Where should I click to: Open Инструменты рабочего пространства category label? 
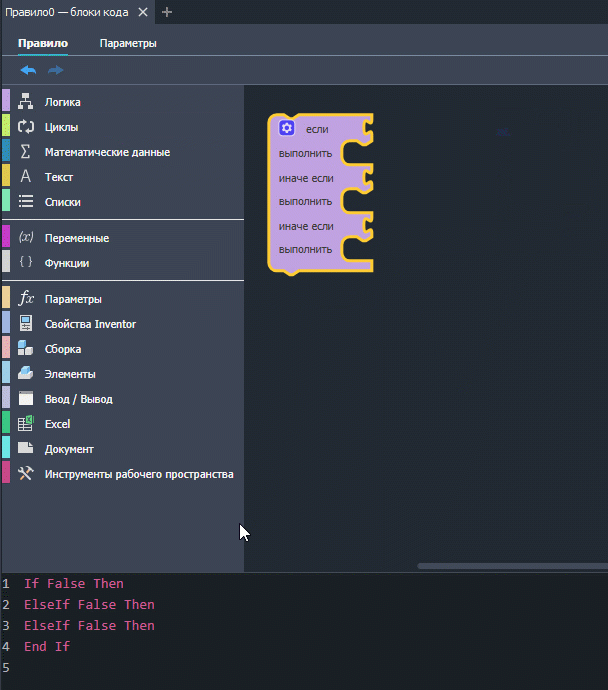coord(139,474)
